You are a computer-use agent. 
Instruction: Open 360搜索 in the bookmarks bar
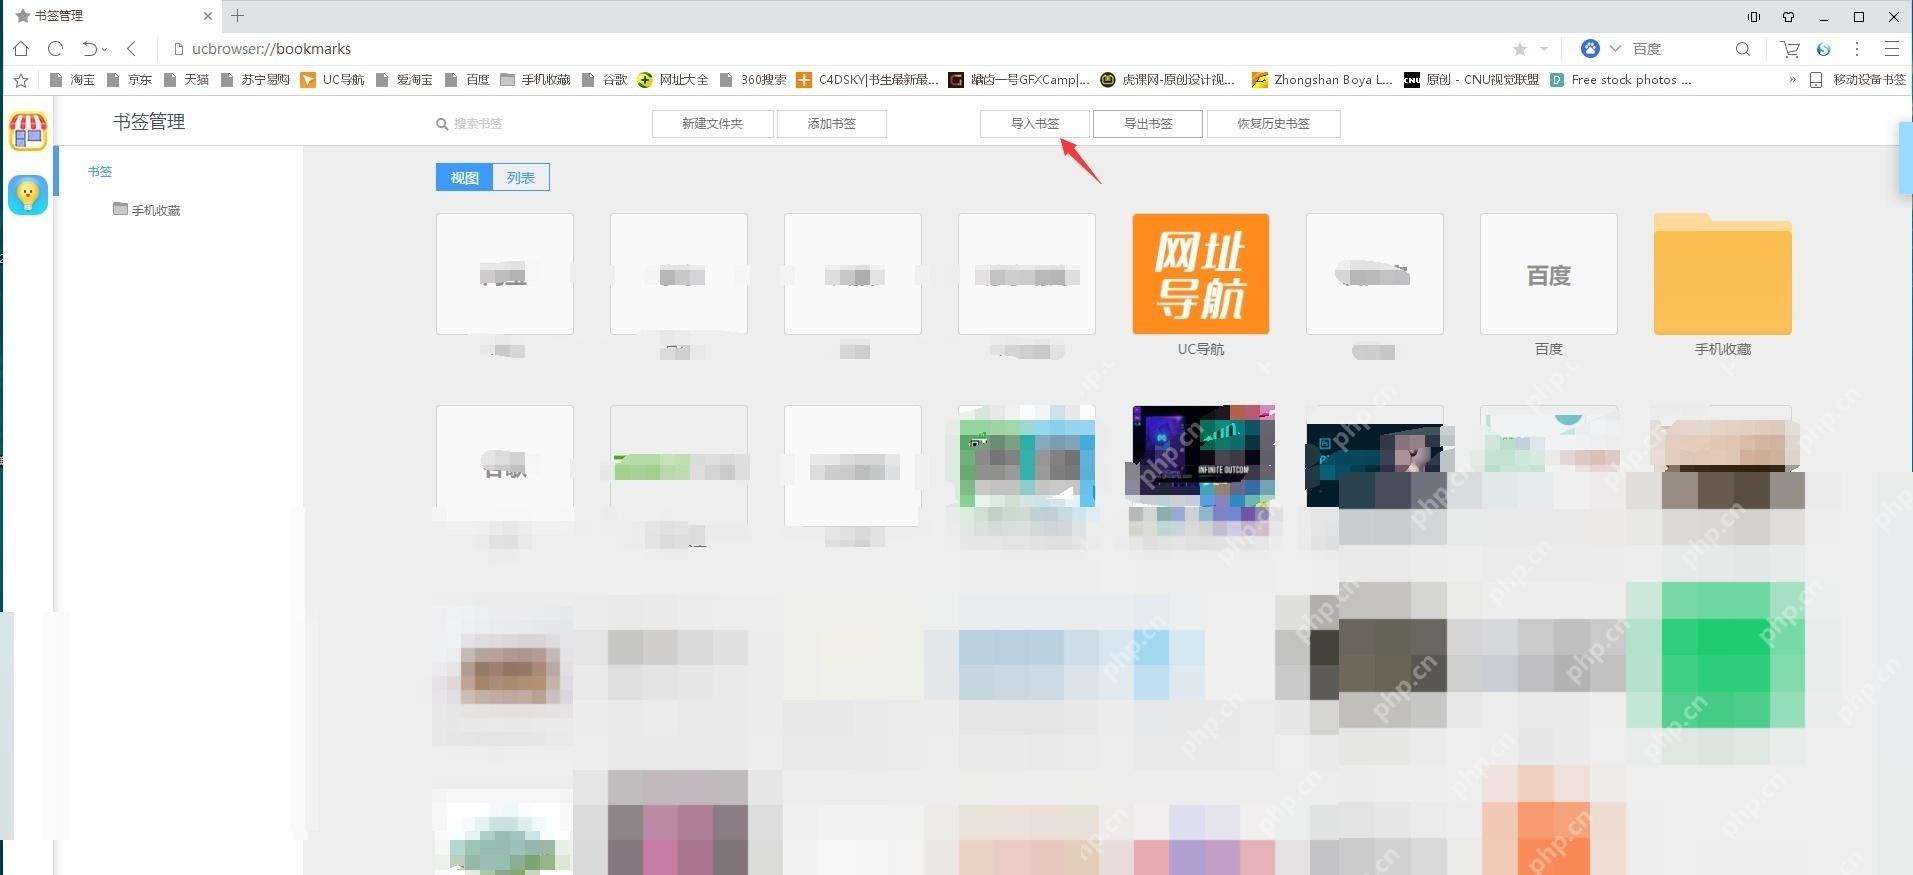tap(753, 80)
